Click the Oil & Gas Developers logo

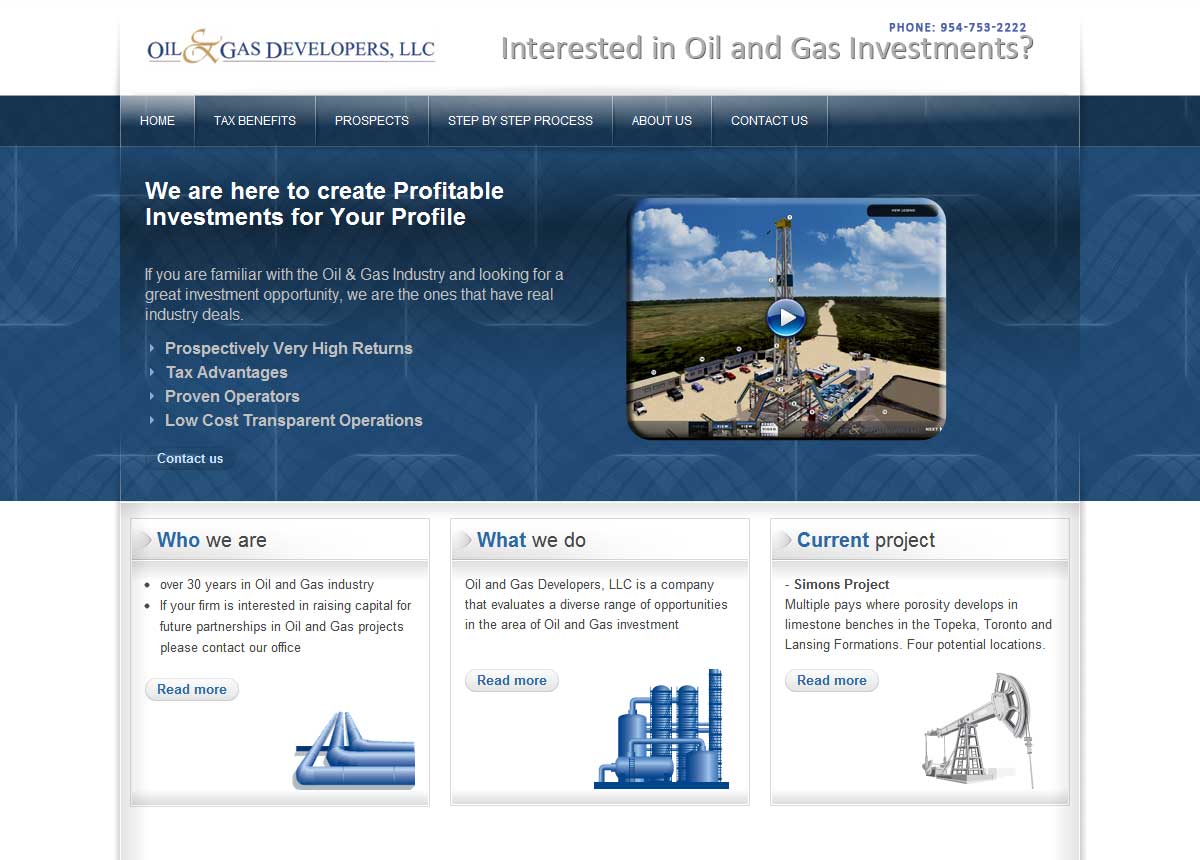[291, 48]
